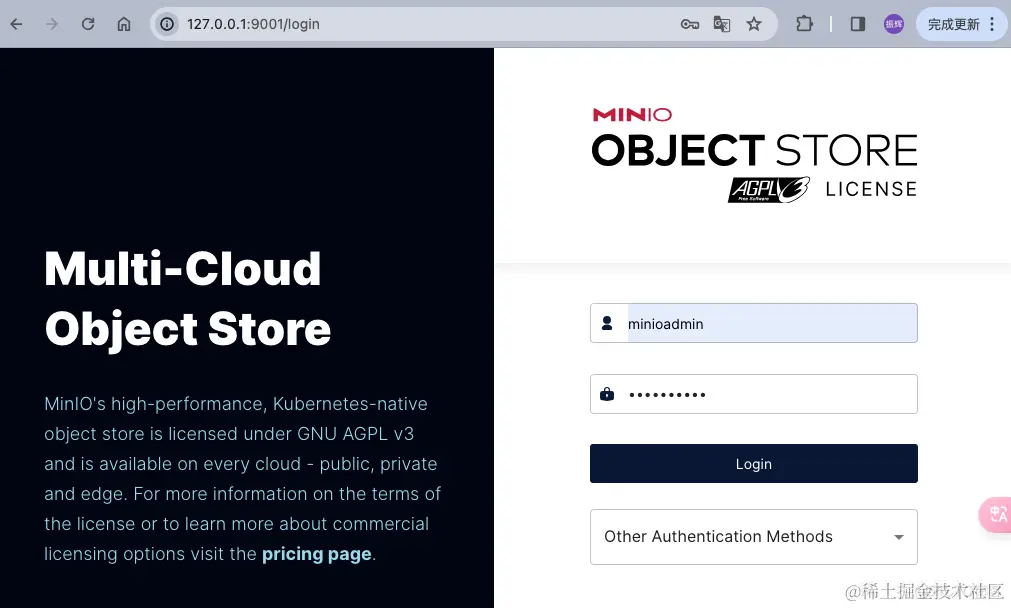Click the browser forward arrow
Screen dimensions: 1011x608
52,25
